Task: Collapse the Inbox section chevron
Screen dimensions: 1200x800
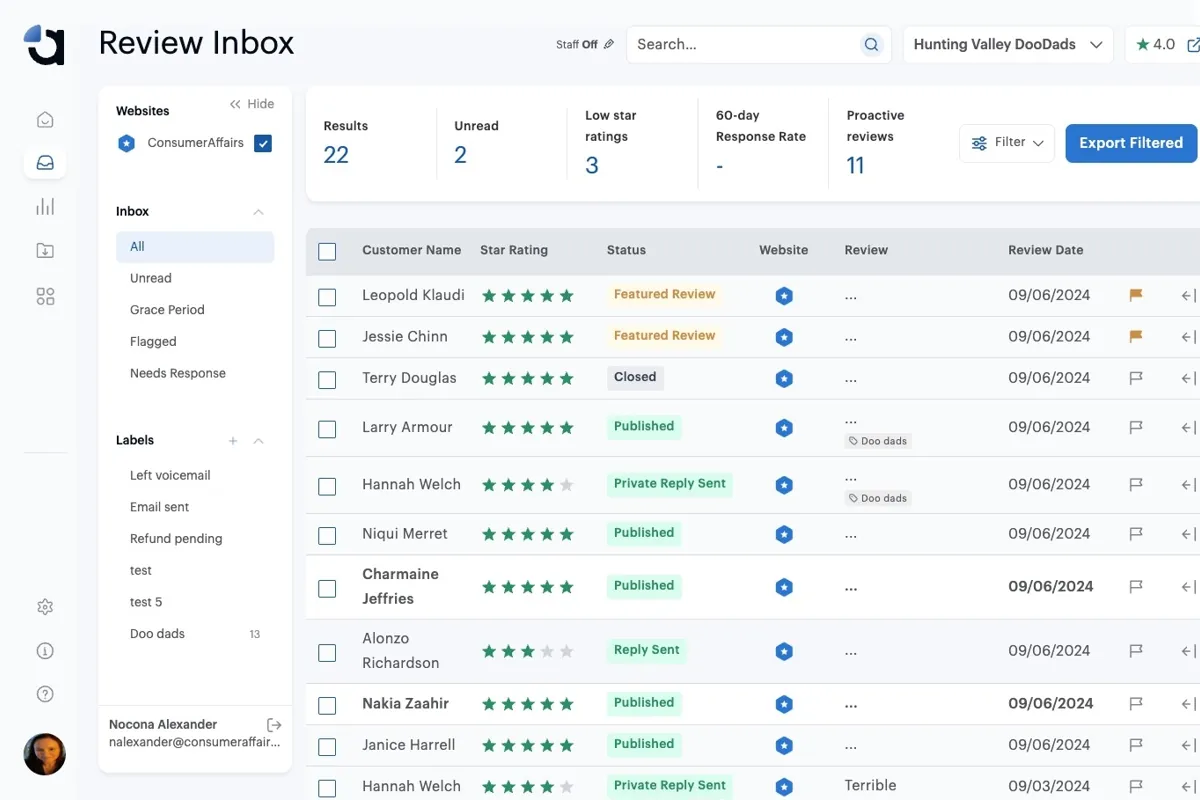Action: coord(258,212)
